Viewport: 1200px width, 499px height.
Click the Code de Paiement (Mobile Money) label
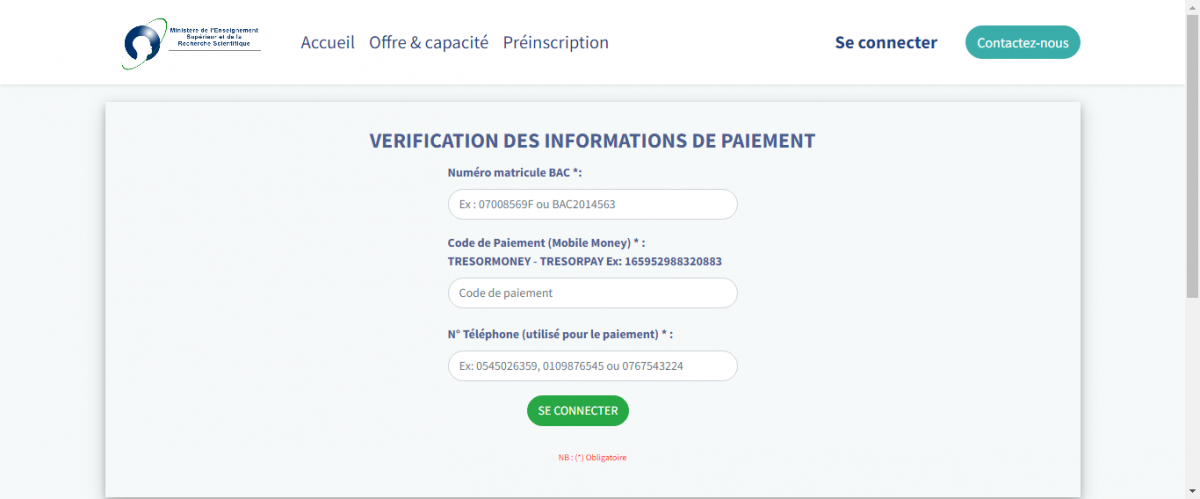tap(547, 242)
